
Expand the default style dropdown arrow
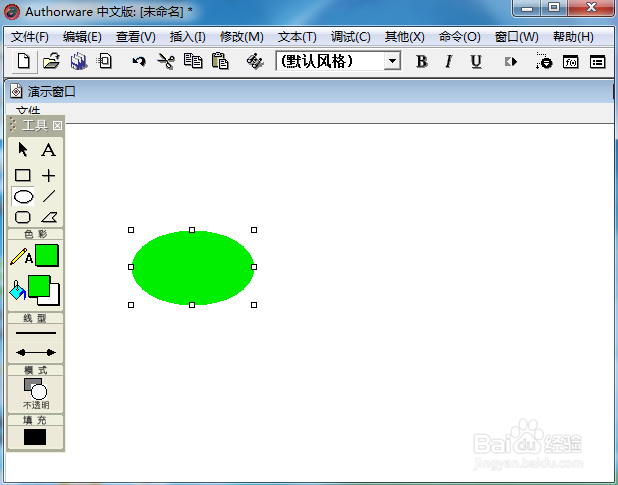392,61
